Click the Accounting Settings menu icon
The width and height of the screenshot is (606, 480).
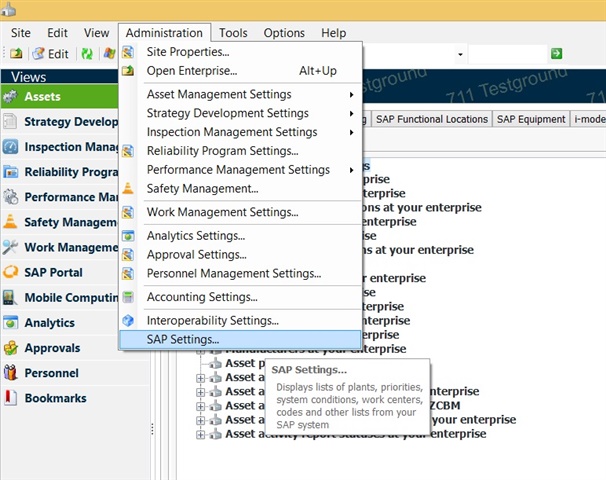pos(128,297)
